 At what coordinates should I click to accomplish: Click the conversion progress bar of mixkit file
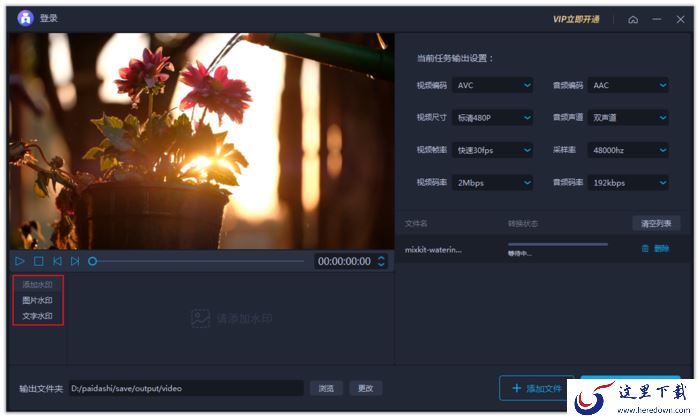point(558,244)
